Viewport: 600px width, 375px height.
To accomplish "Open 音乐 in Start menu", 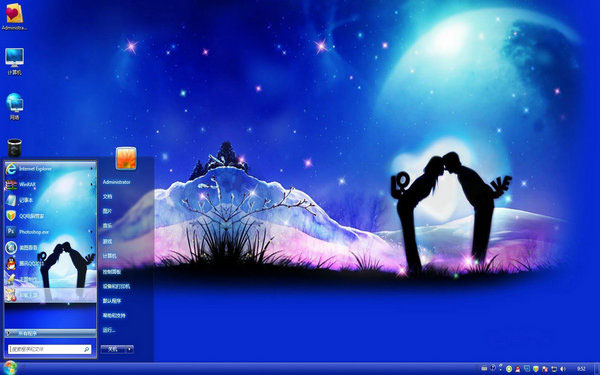I will [x=107, y=226].
